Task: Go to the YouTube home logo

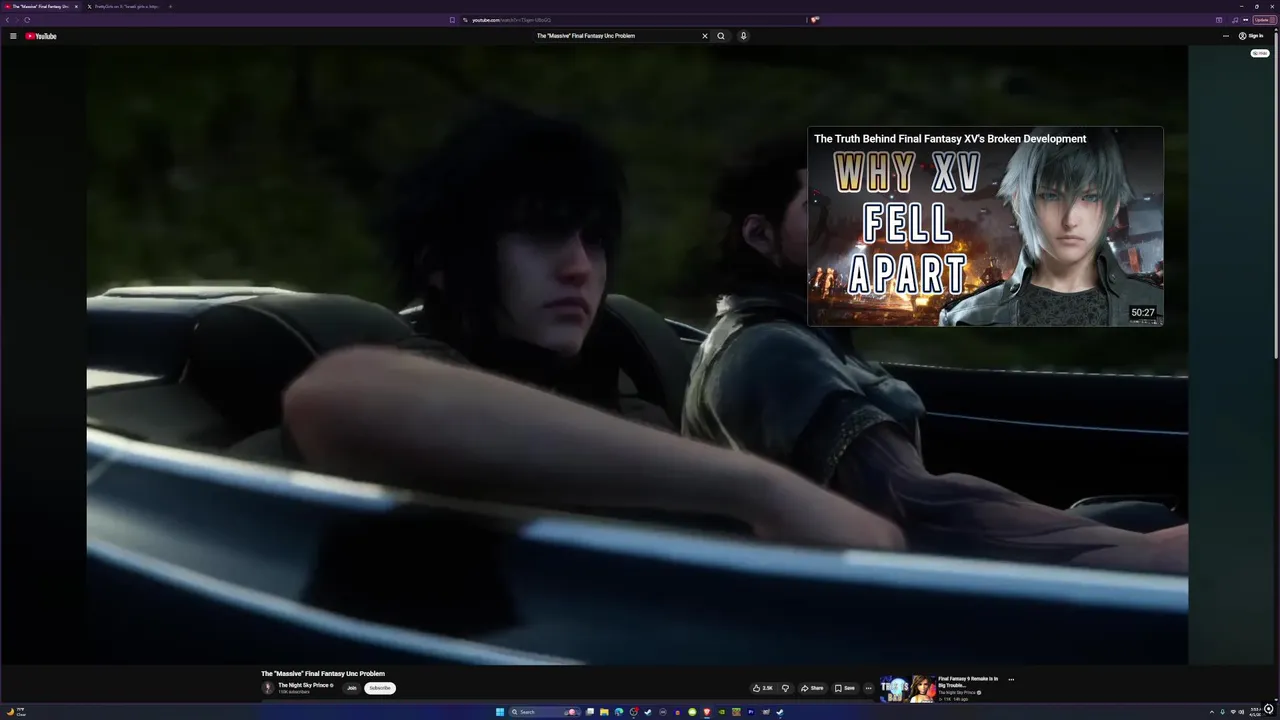Action: pyautogui.click(x=41, y=36)
